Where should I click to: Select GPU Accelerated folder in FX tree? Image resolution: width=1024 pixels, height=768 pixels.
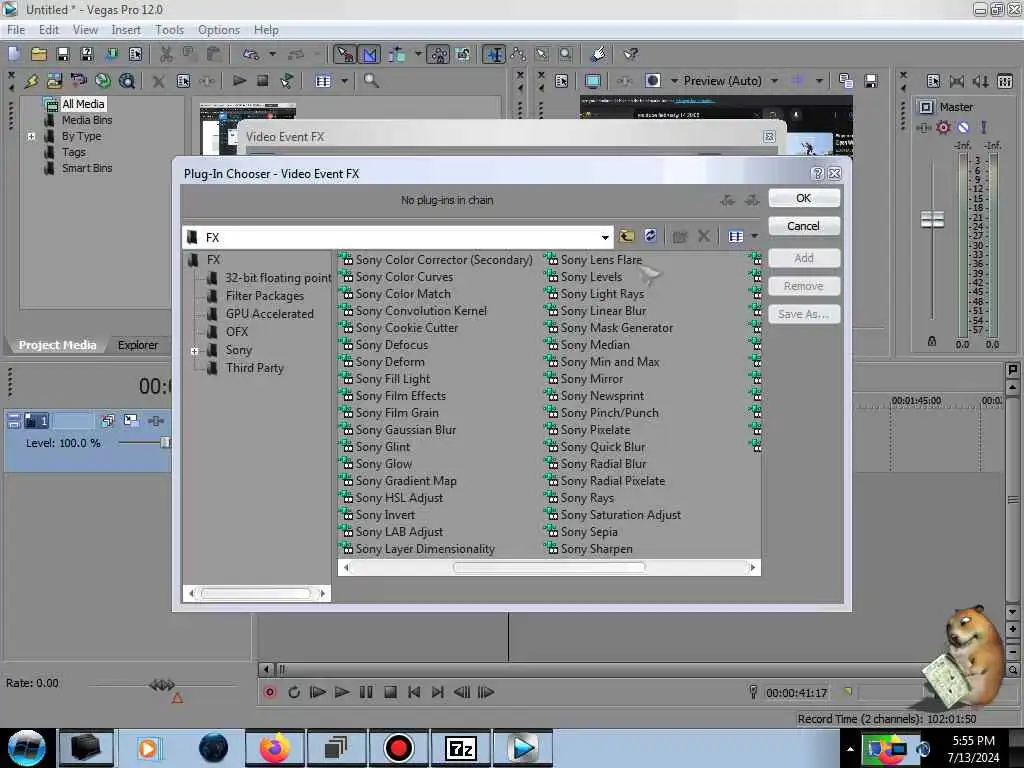[270, 314]
